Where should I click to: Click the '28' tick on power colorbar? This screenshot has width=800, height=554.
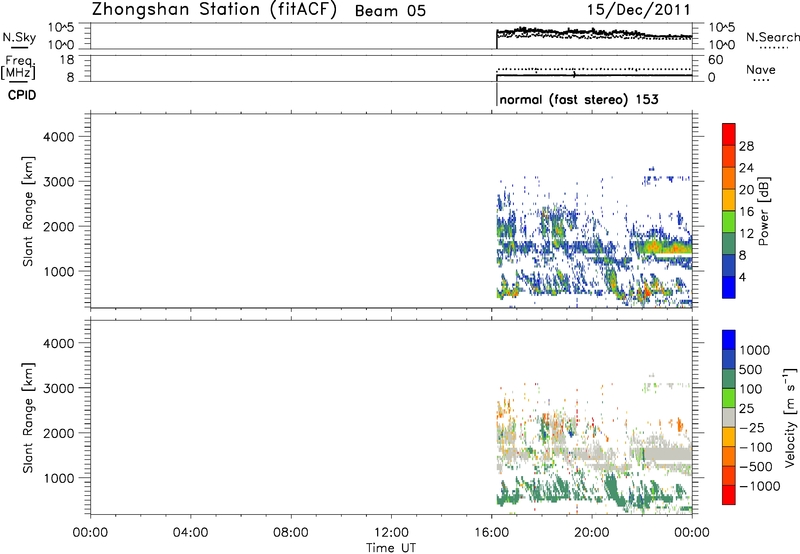746,146
